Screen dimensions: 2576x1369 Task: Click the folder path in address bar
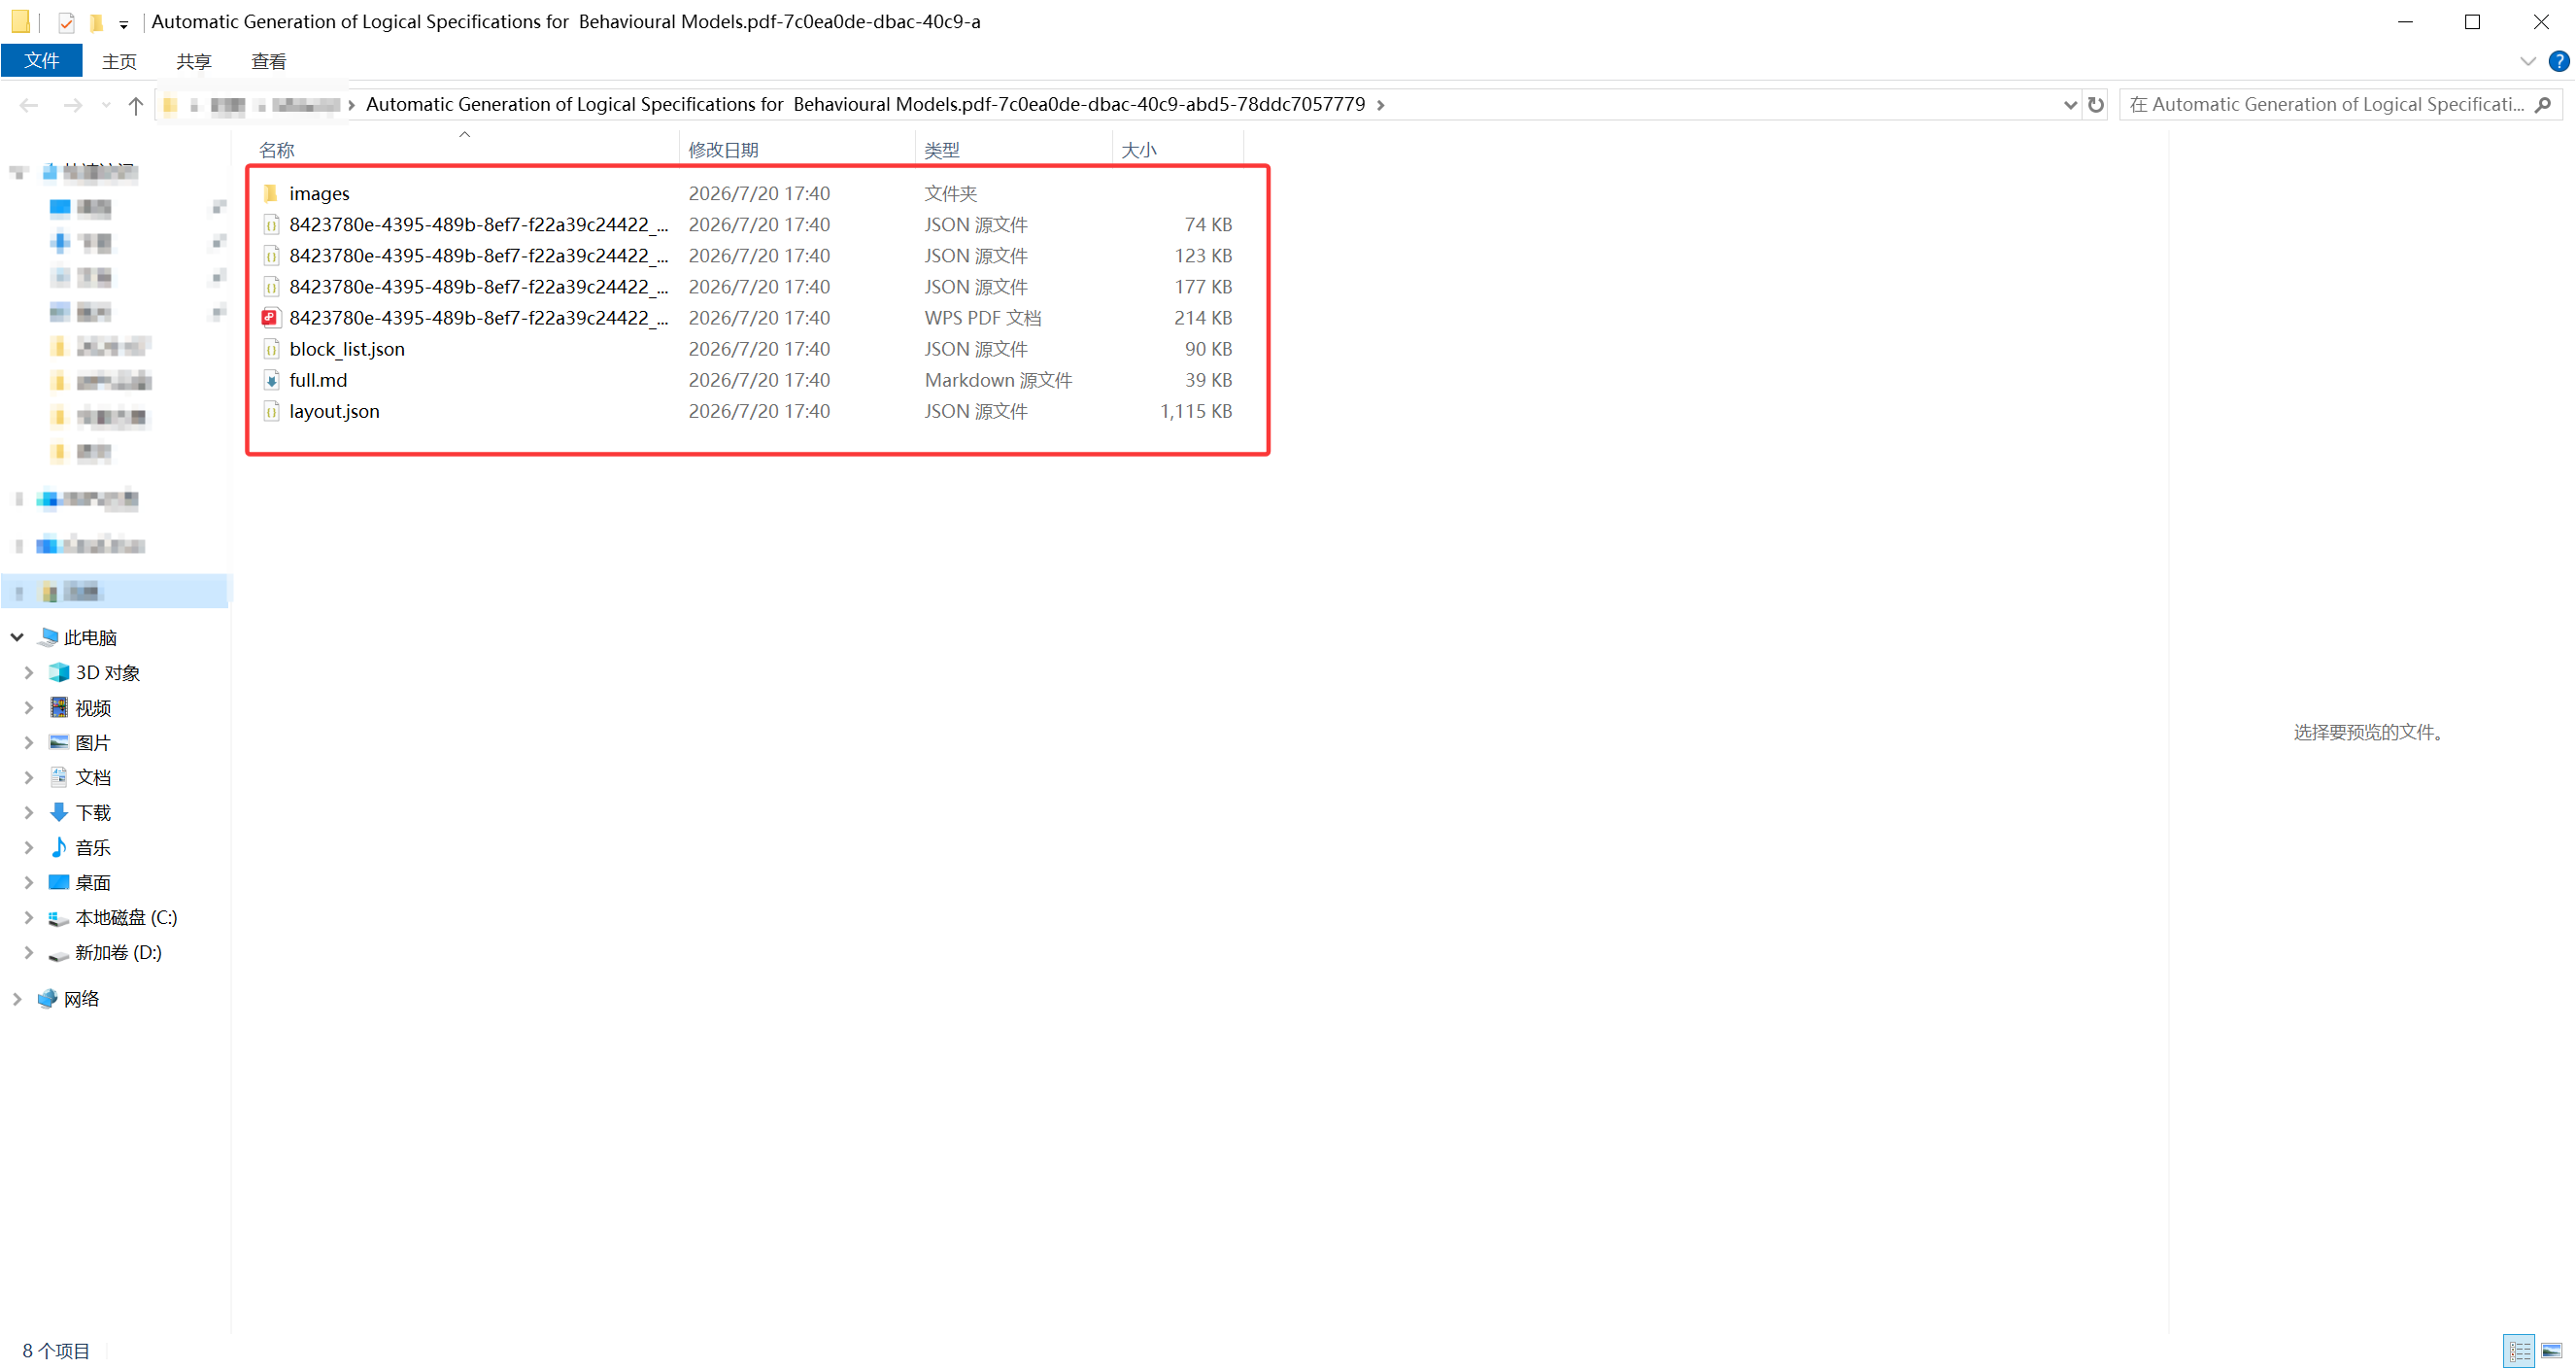pyautogui.click(x=865, y=105)
